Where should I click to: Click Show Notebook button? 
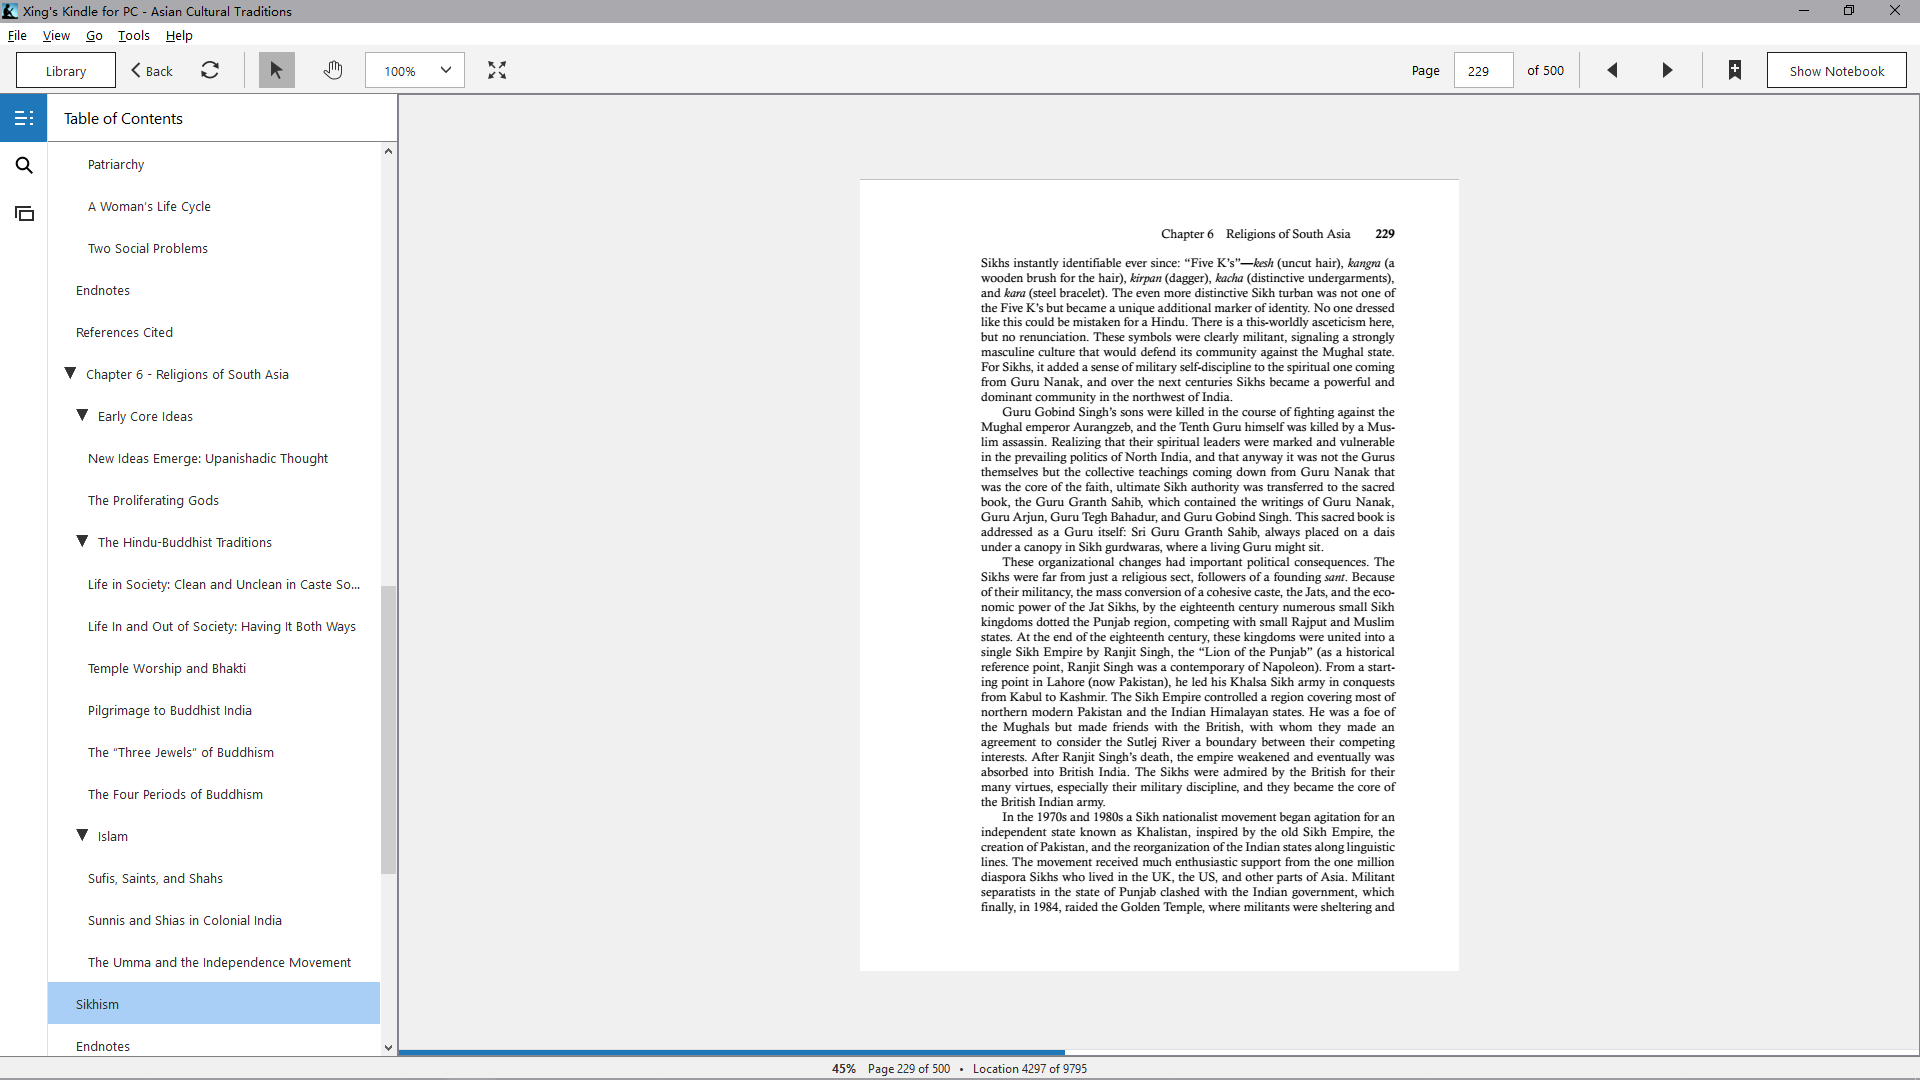click(1836, 70)
